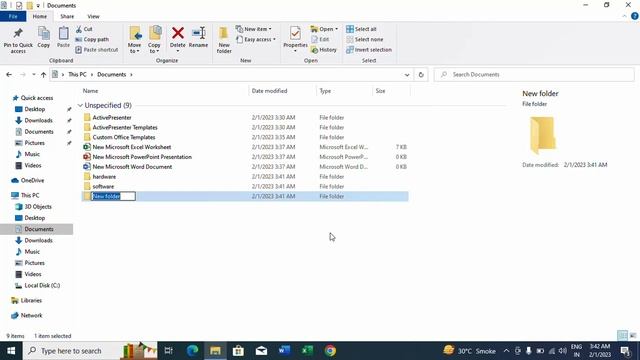The image size is (640, 360).
Task: Sort by Date modified column header
Action: pos(282,91)
